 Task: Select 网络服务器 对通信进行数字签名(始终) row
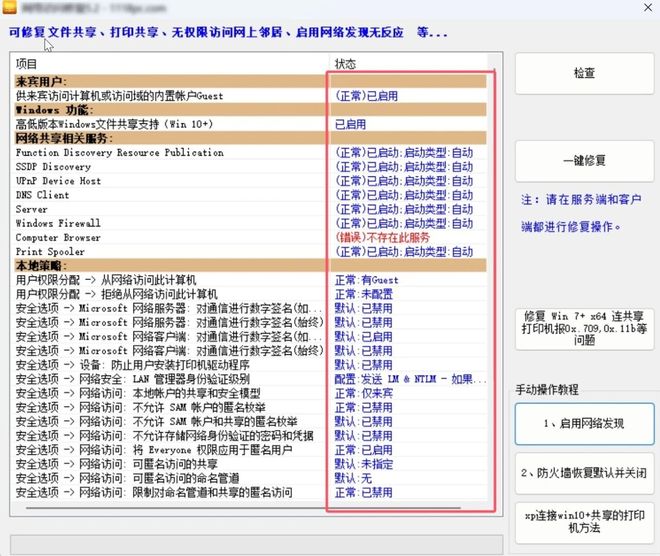(250, 322)
